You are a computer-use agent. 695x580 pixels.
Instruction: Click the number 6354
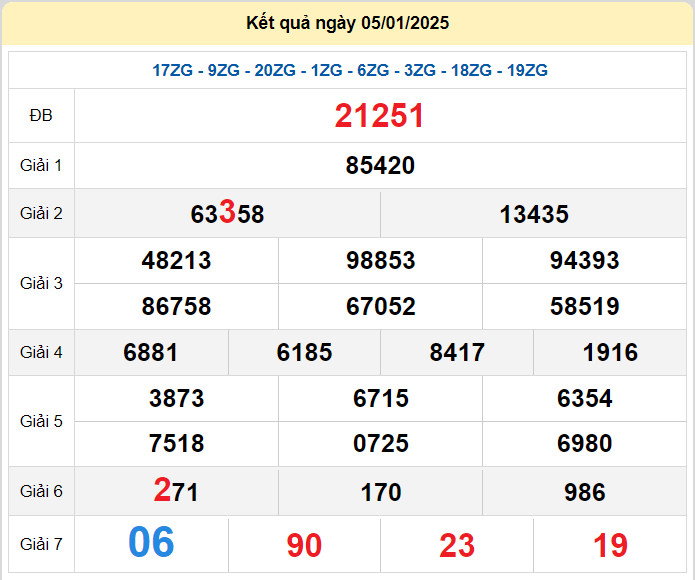585,398
